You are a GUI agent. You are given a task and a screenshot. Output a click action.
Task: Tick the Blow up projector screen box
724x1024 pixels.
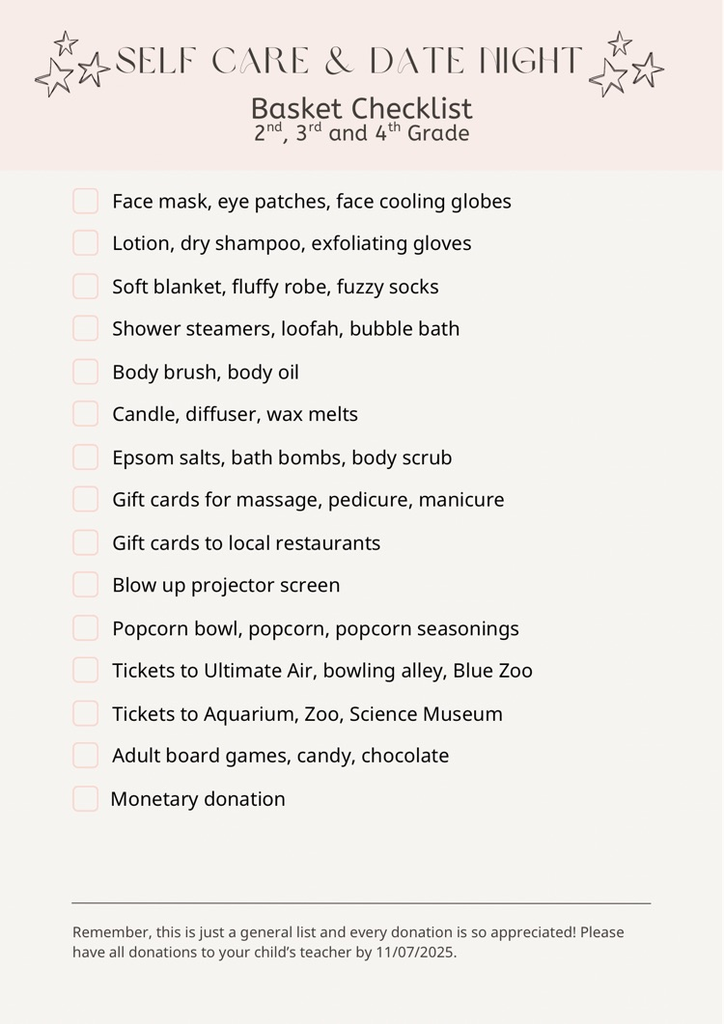click(x=85, y=585)
